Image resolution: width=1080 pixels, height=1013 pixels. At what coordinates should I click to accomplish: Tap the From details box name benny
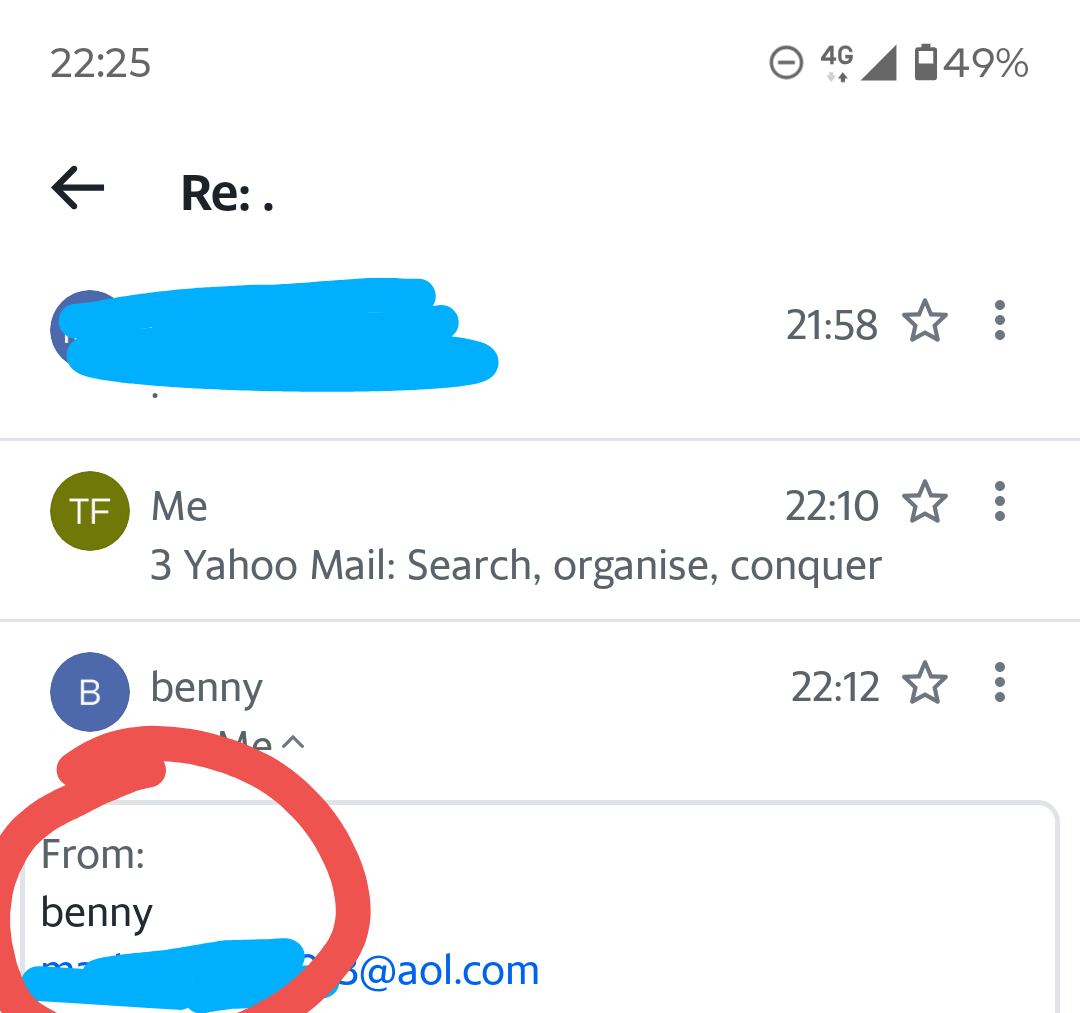tap(97, 912)
